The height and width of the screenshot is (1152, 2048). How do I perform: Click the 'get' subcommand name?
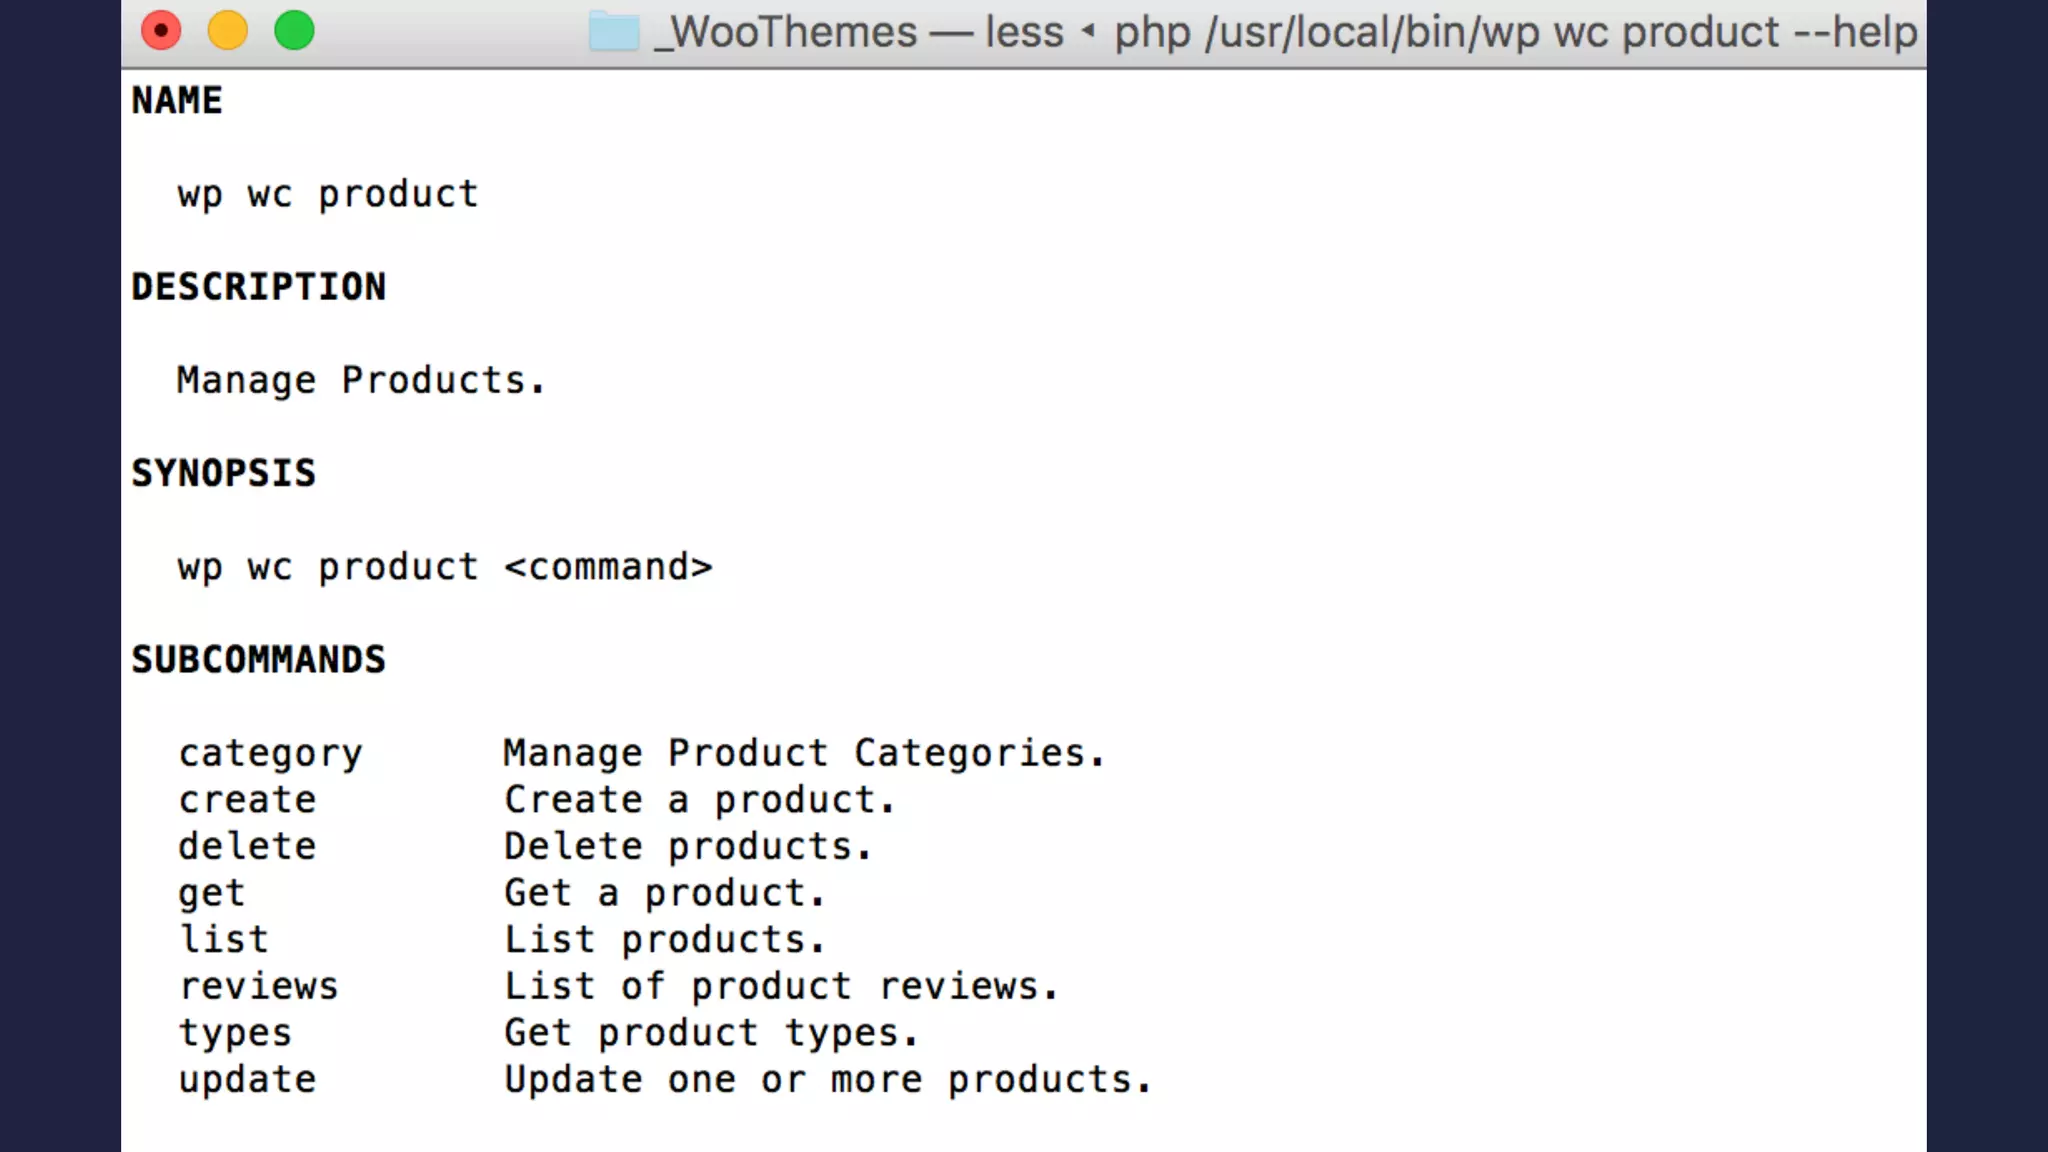211,894
